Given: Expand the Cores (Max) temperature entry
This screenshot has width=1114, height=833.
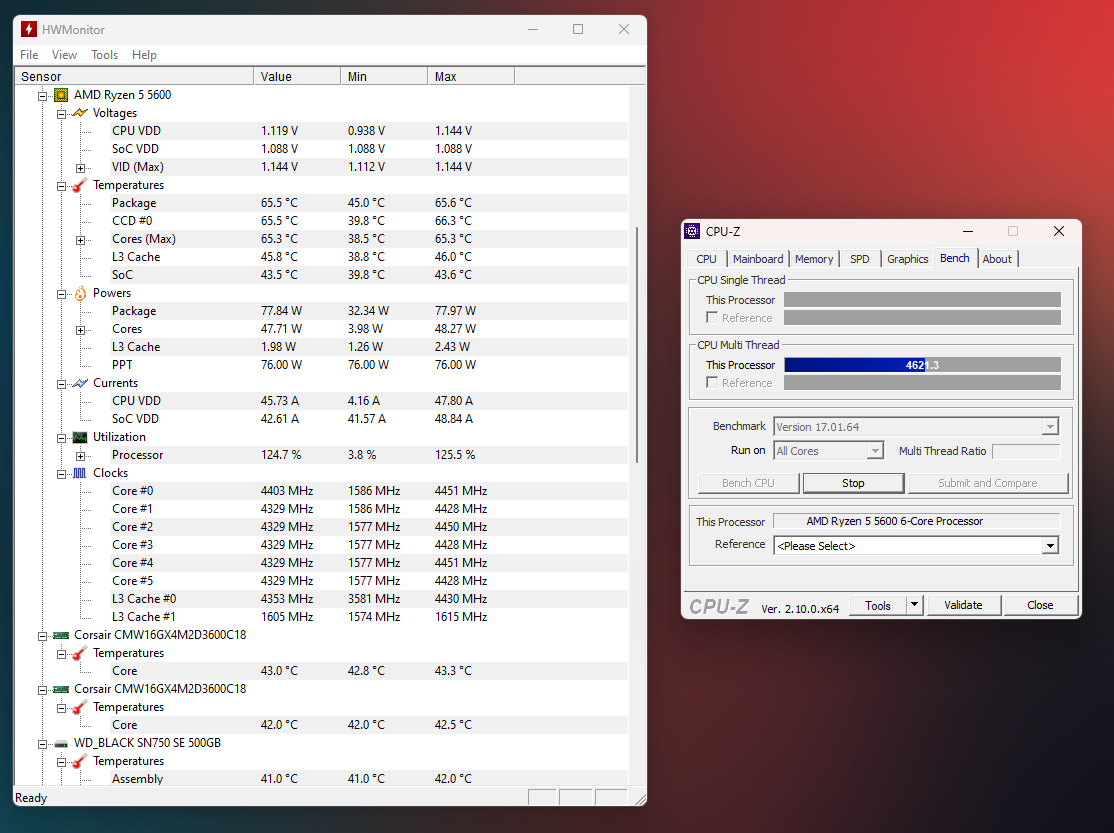Looking at the screenshot, I should 80,240.
